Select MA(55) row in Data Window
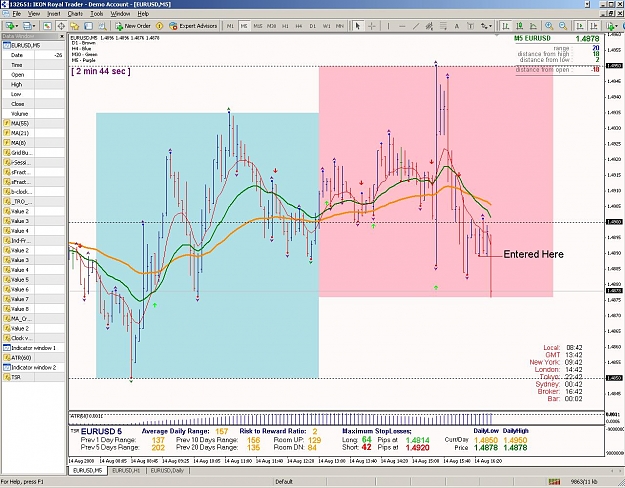This screenshot has width=625, height=488. 33,123
